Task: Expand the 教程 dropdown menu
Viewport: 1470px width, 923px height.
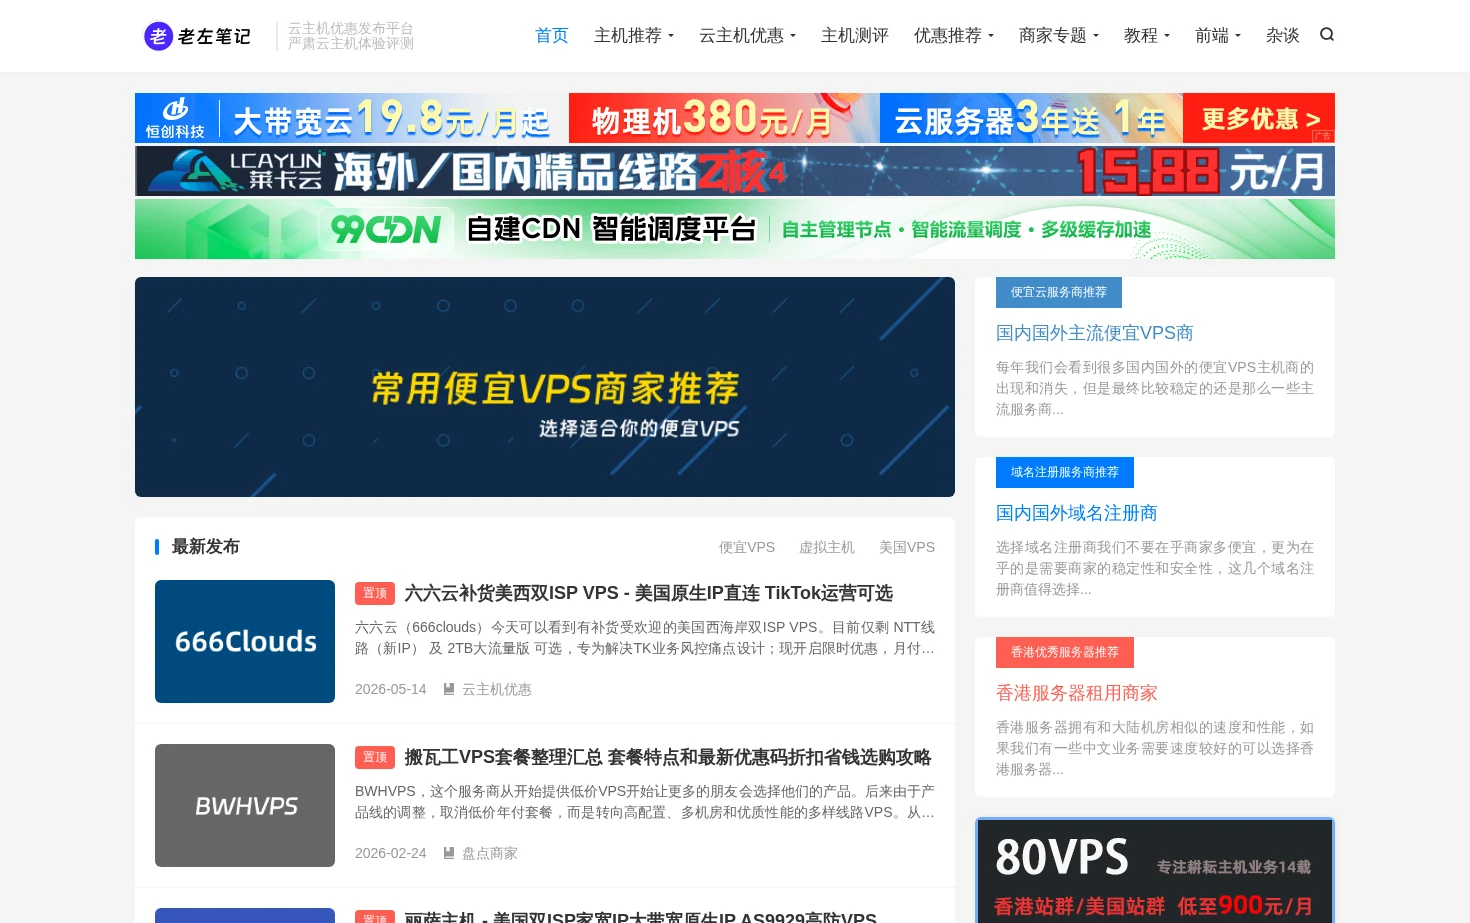Action: click(1147, 36)
